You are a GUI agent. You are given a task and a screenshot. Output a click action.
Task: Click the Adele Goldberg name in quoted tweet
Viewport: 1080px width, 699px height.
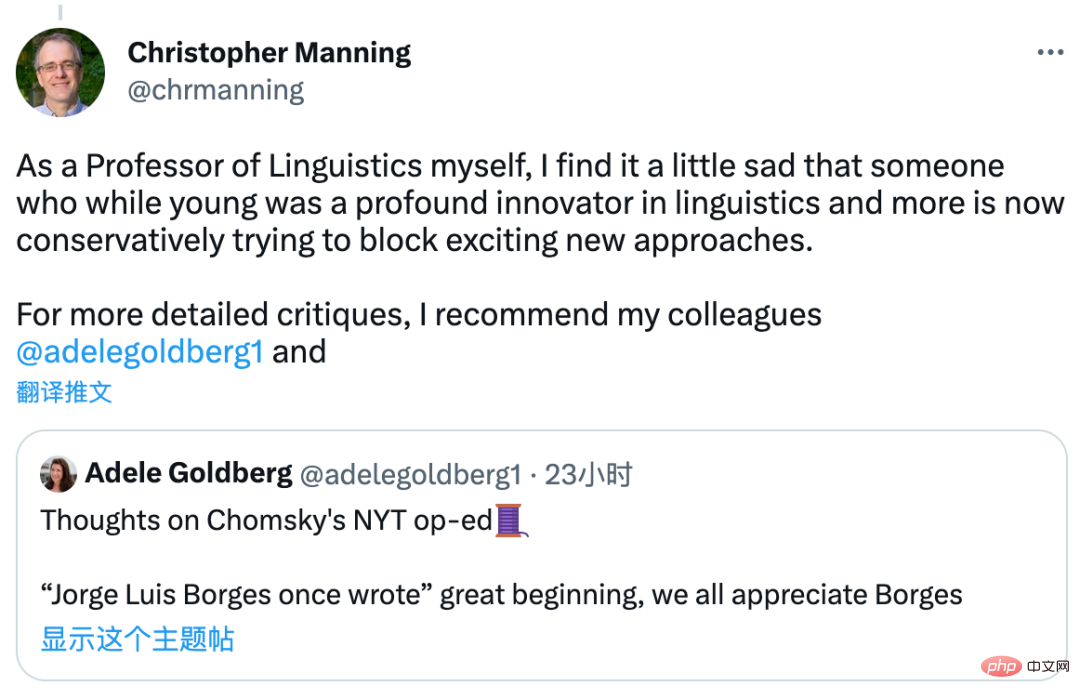tap(189, 473)
